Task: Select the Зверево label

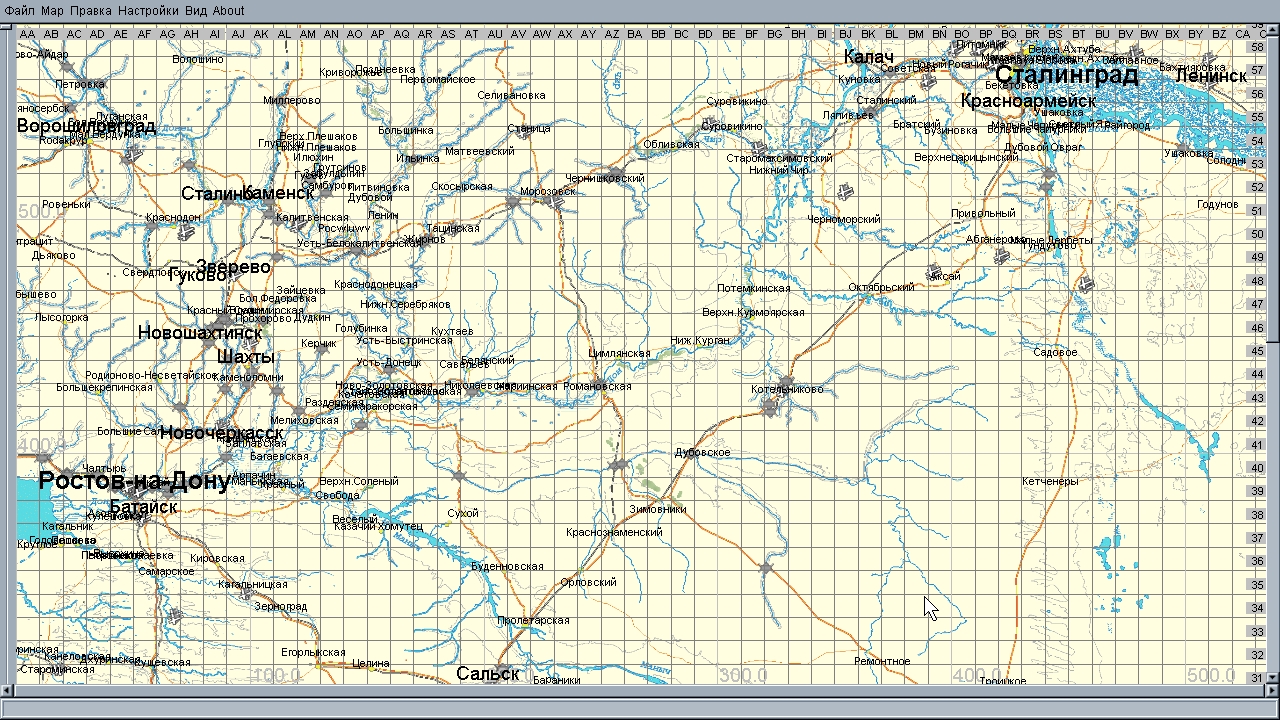Action: tap(233, 267)
